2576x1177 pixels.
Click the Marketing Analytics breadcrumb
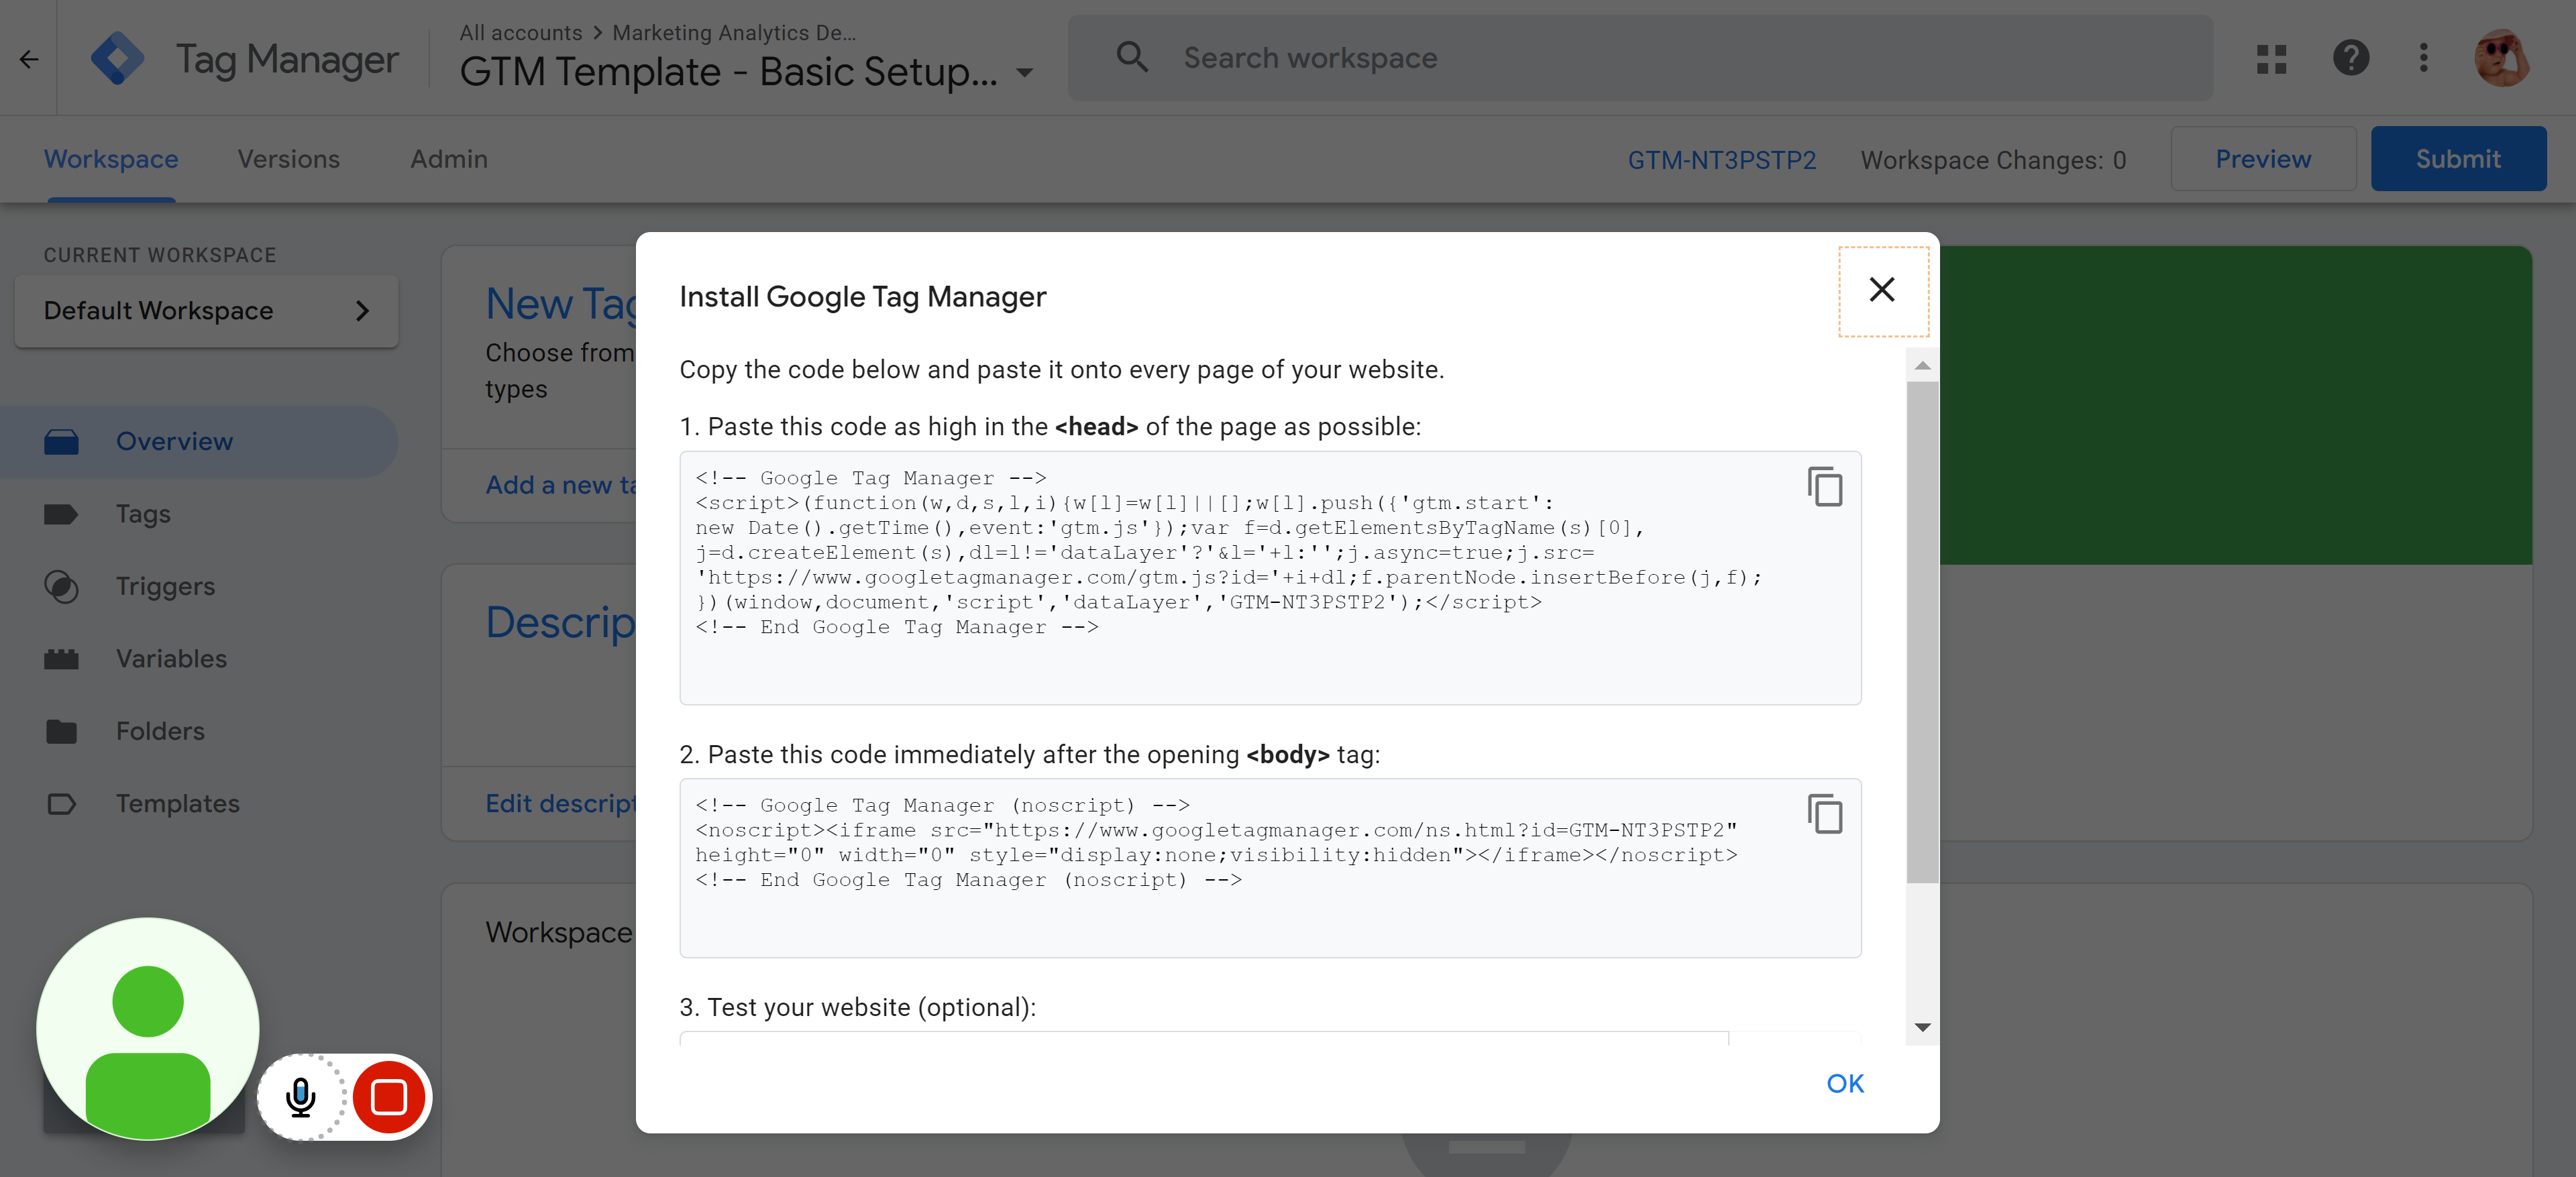[x=734, y=33]
